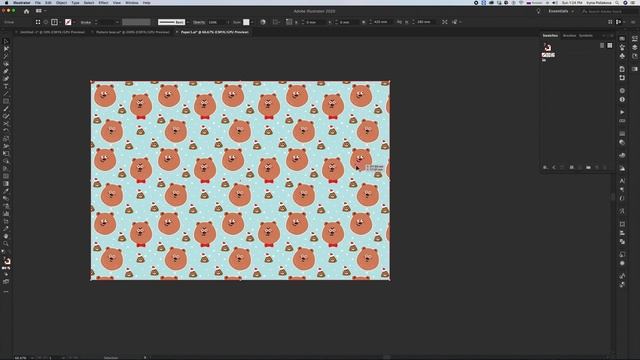Screen dimensions: 640x360
Task: Open the File menu
Action: click(38, 2)
